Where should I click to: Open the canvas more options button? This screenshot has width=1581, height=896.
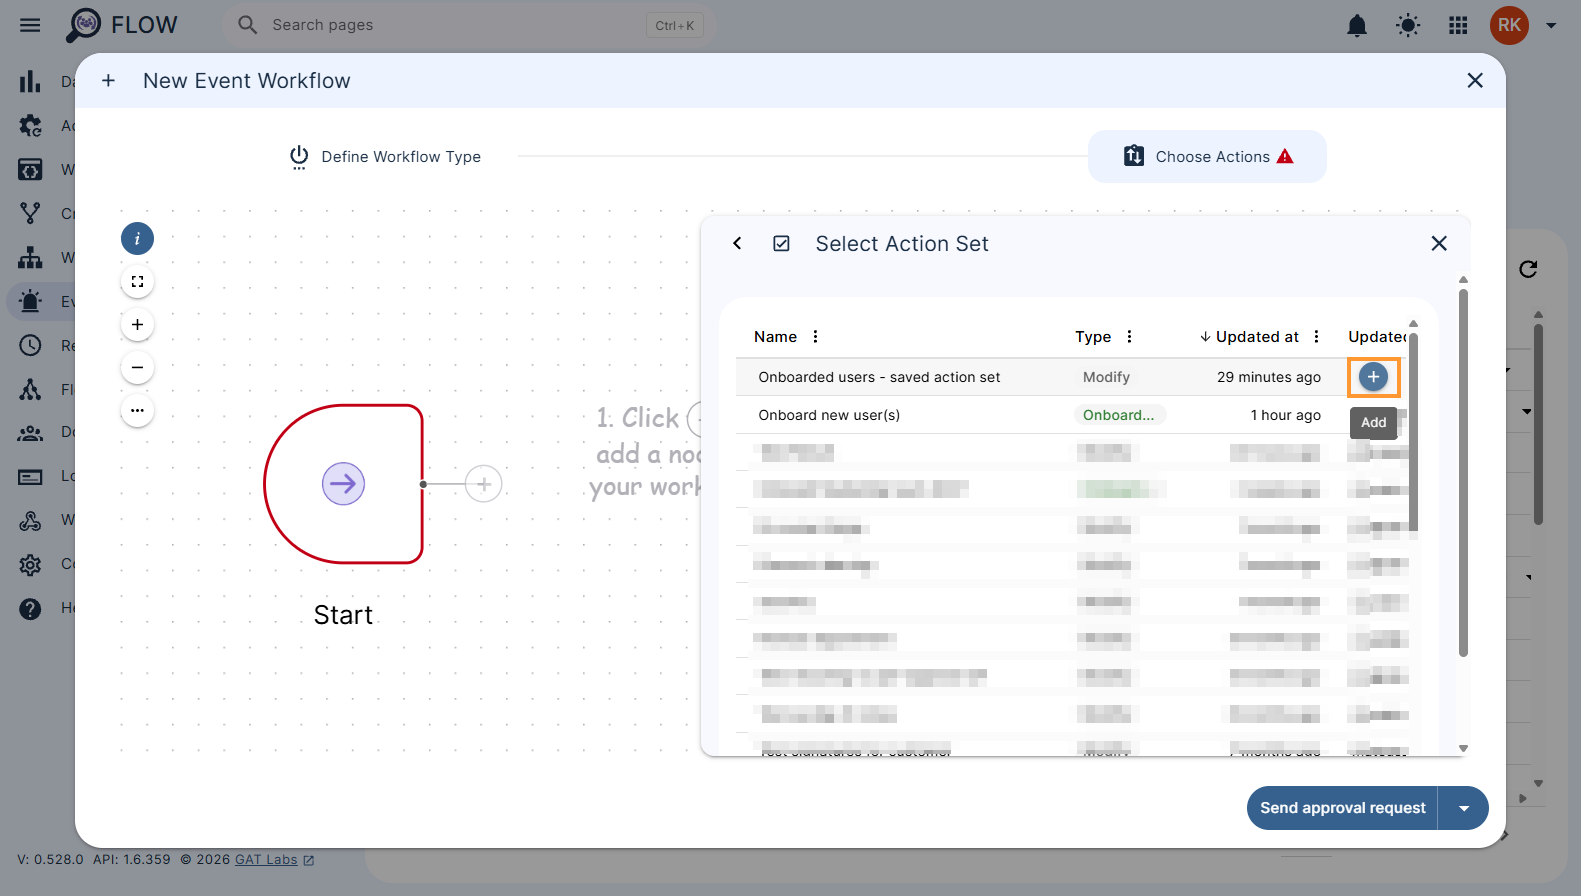(137, 411)
